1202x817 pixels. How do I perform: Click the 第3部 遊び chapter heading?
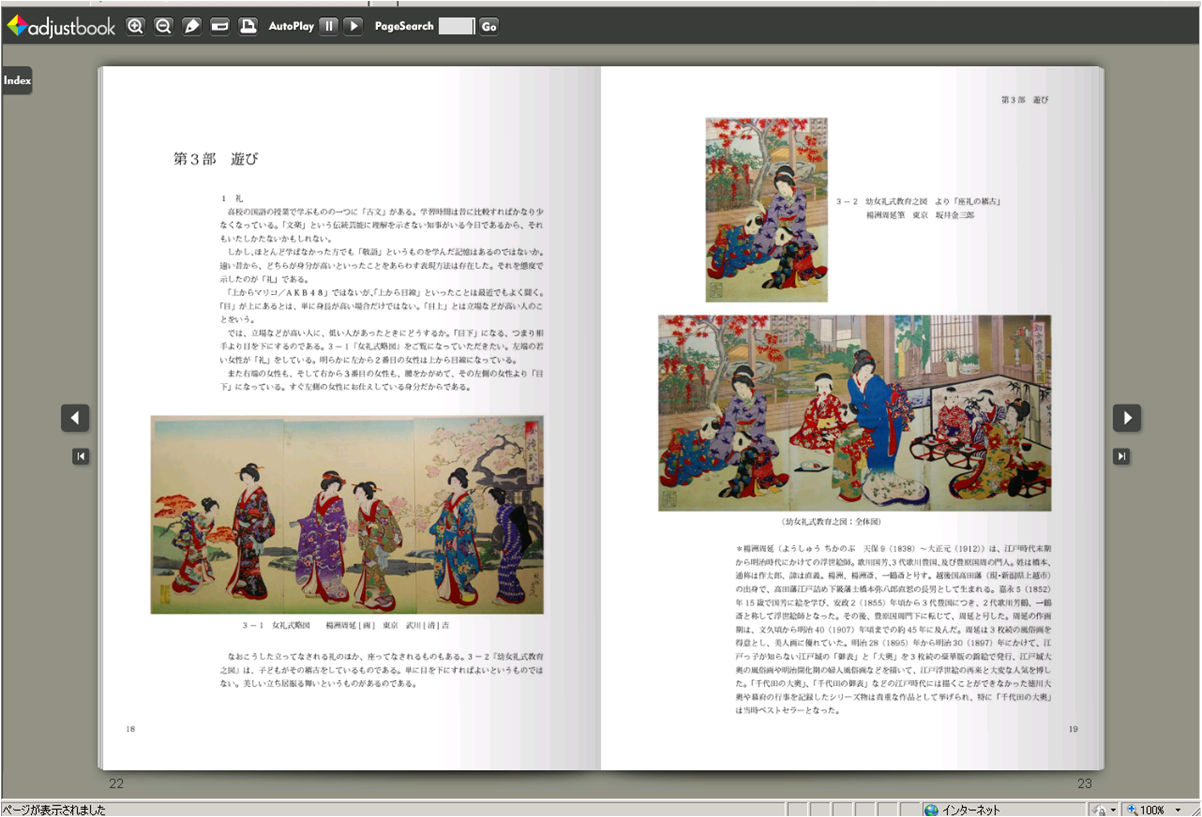(x=216, y=159)
